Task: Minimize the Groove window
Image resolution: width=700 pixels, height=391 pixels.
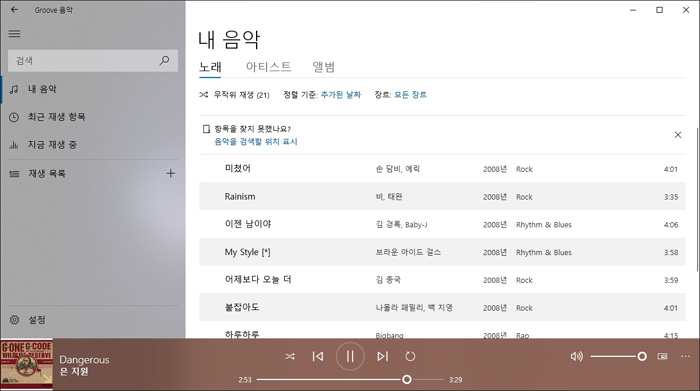Action: tap(633, 10)
